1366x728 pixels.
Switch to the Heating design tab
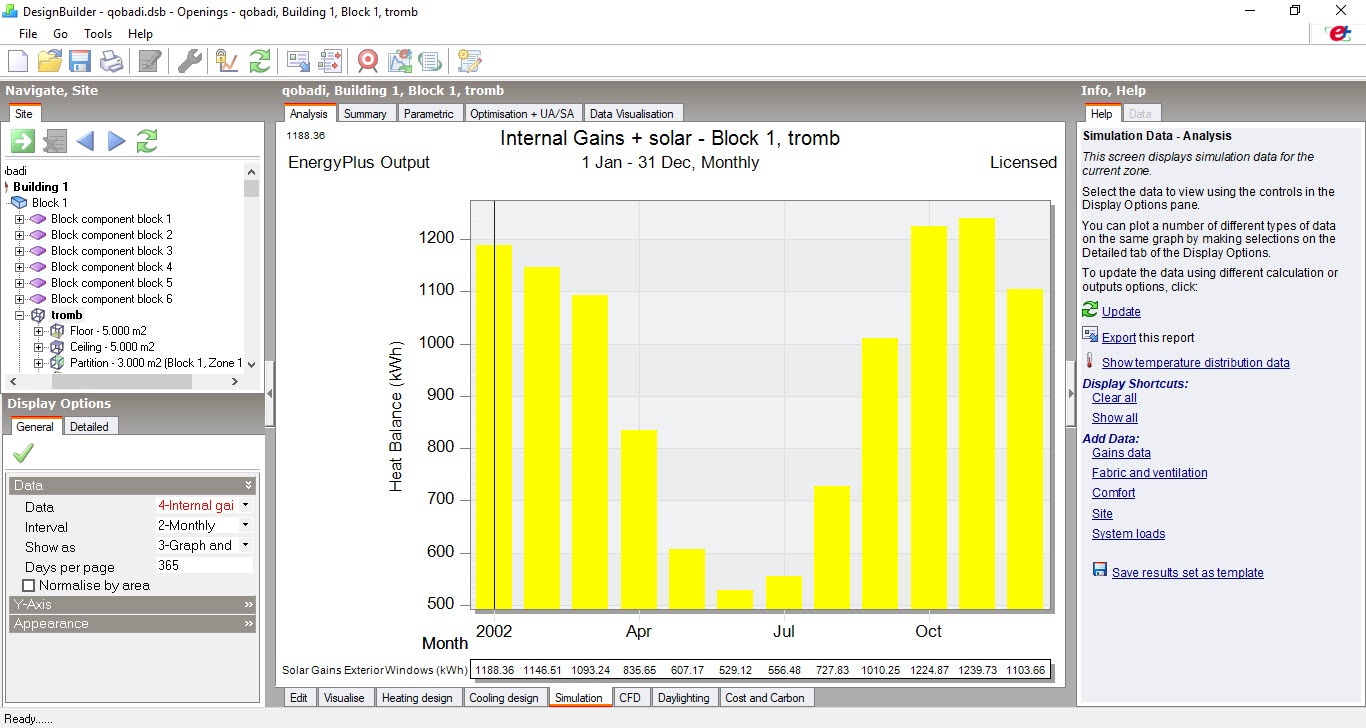point(417,698)
